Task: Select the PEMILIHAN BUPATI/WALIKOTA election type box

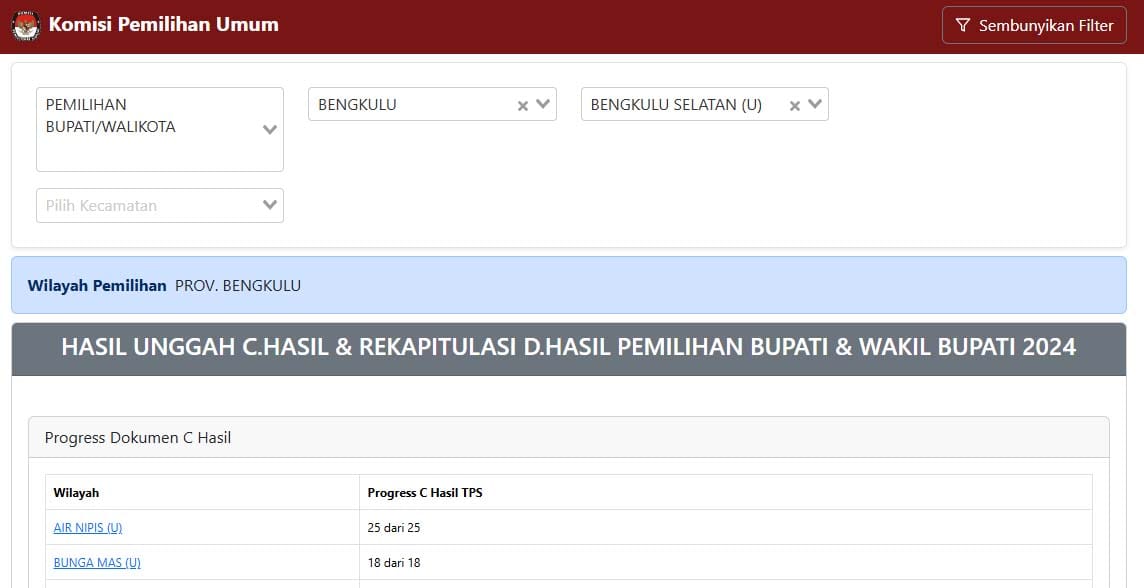Action: 150,128
